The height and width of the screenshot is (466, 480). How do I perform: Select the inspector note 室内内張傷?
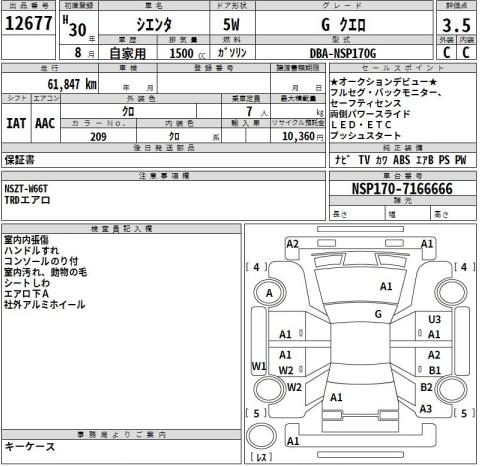26,240
